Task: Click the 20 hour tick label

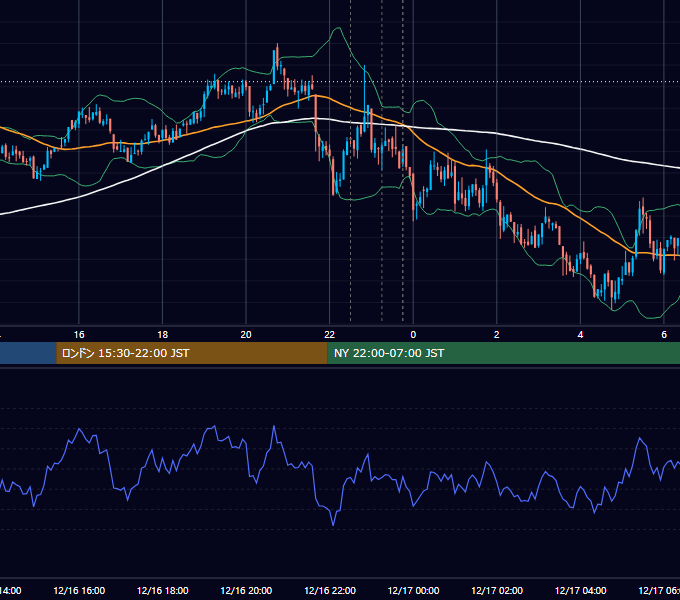Action: tap(246, 335)
